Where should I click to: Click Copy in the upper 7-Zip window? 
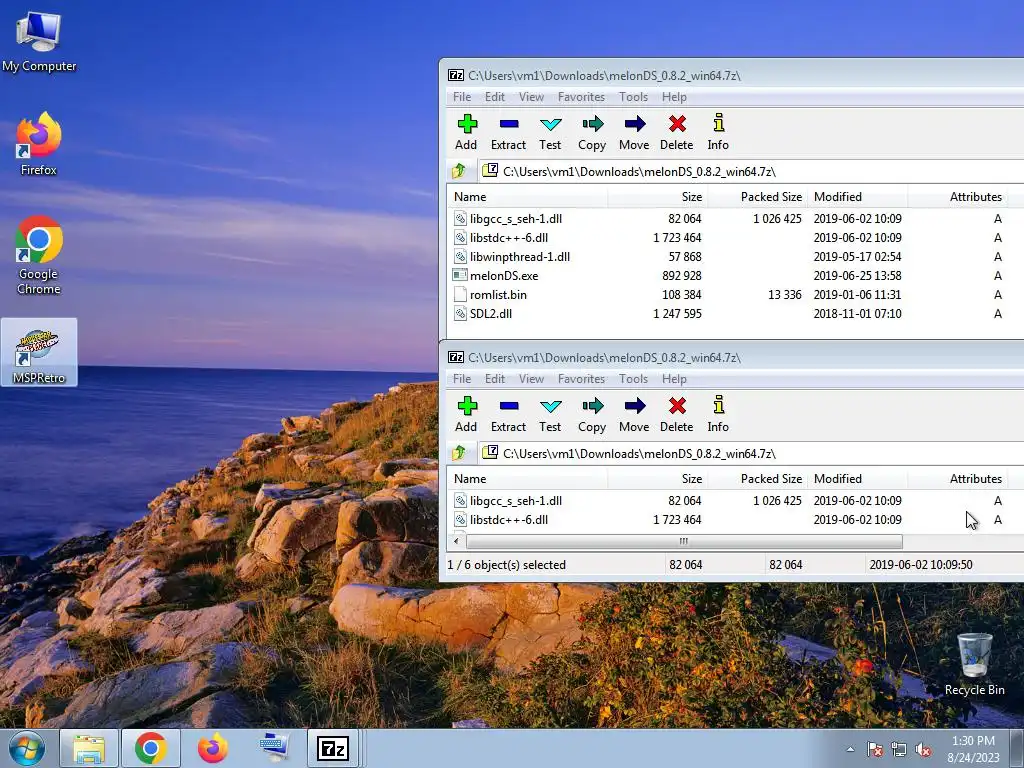coord(592,133)
